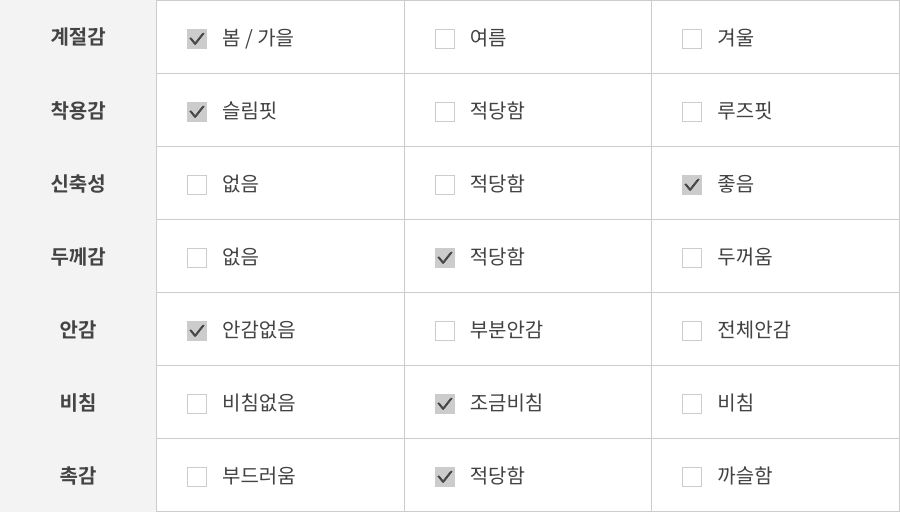Check 없음 checkbox in 신축성 row

[197, 185]
